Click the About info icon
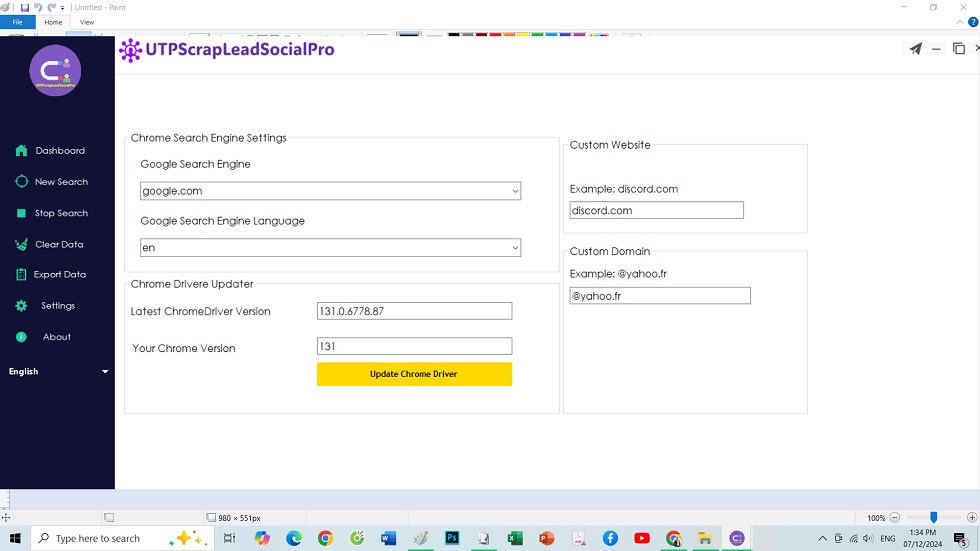Image resolution: width=980 pixels, height=551 pixels. coord(21,337)
